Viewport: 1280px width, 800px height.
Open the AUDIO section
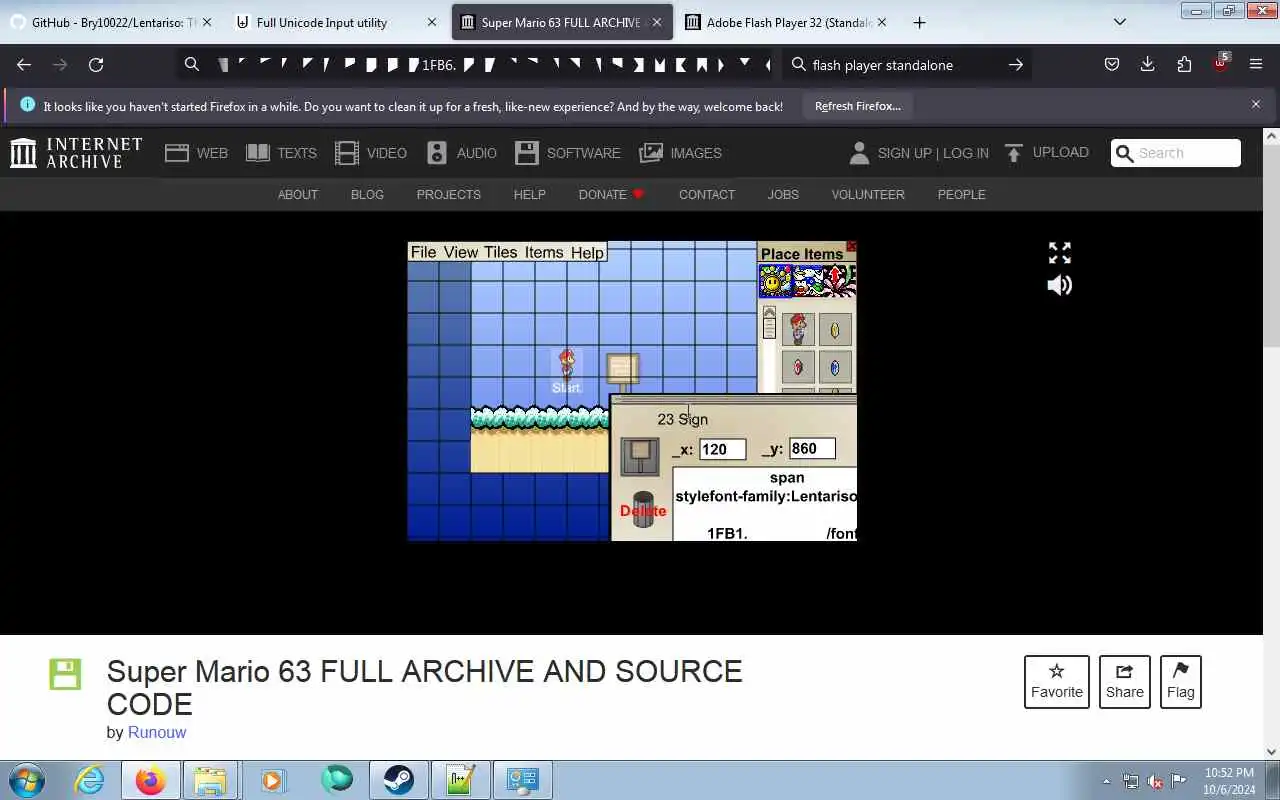[x=461, y=153]
